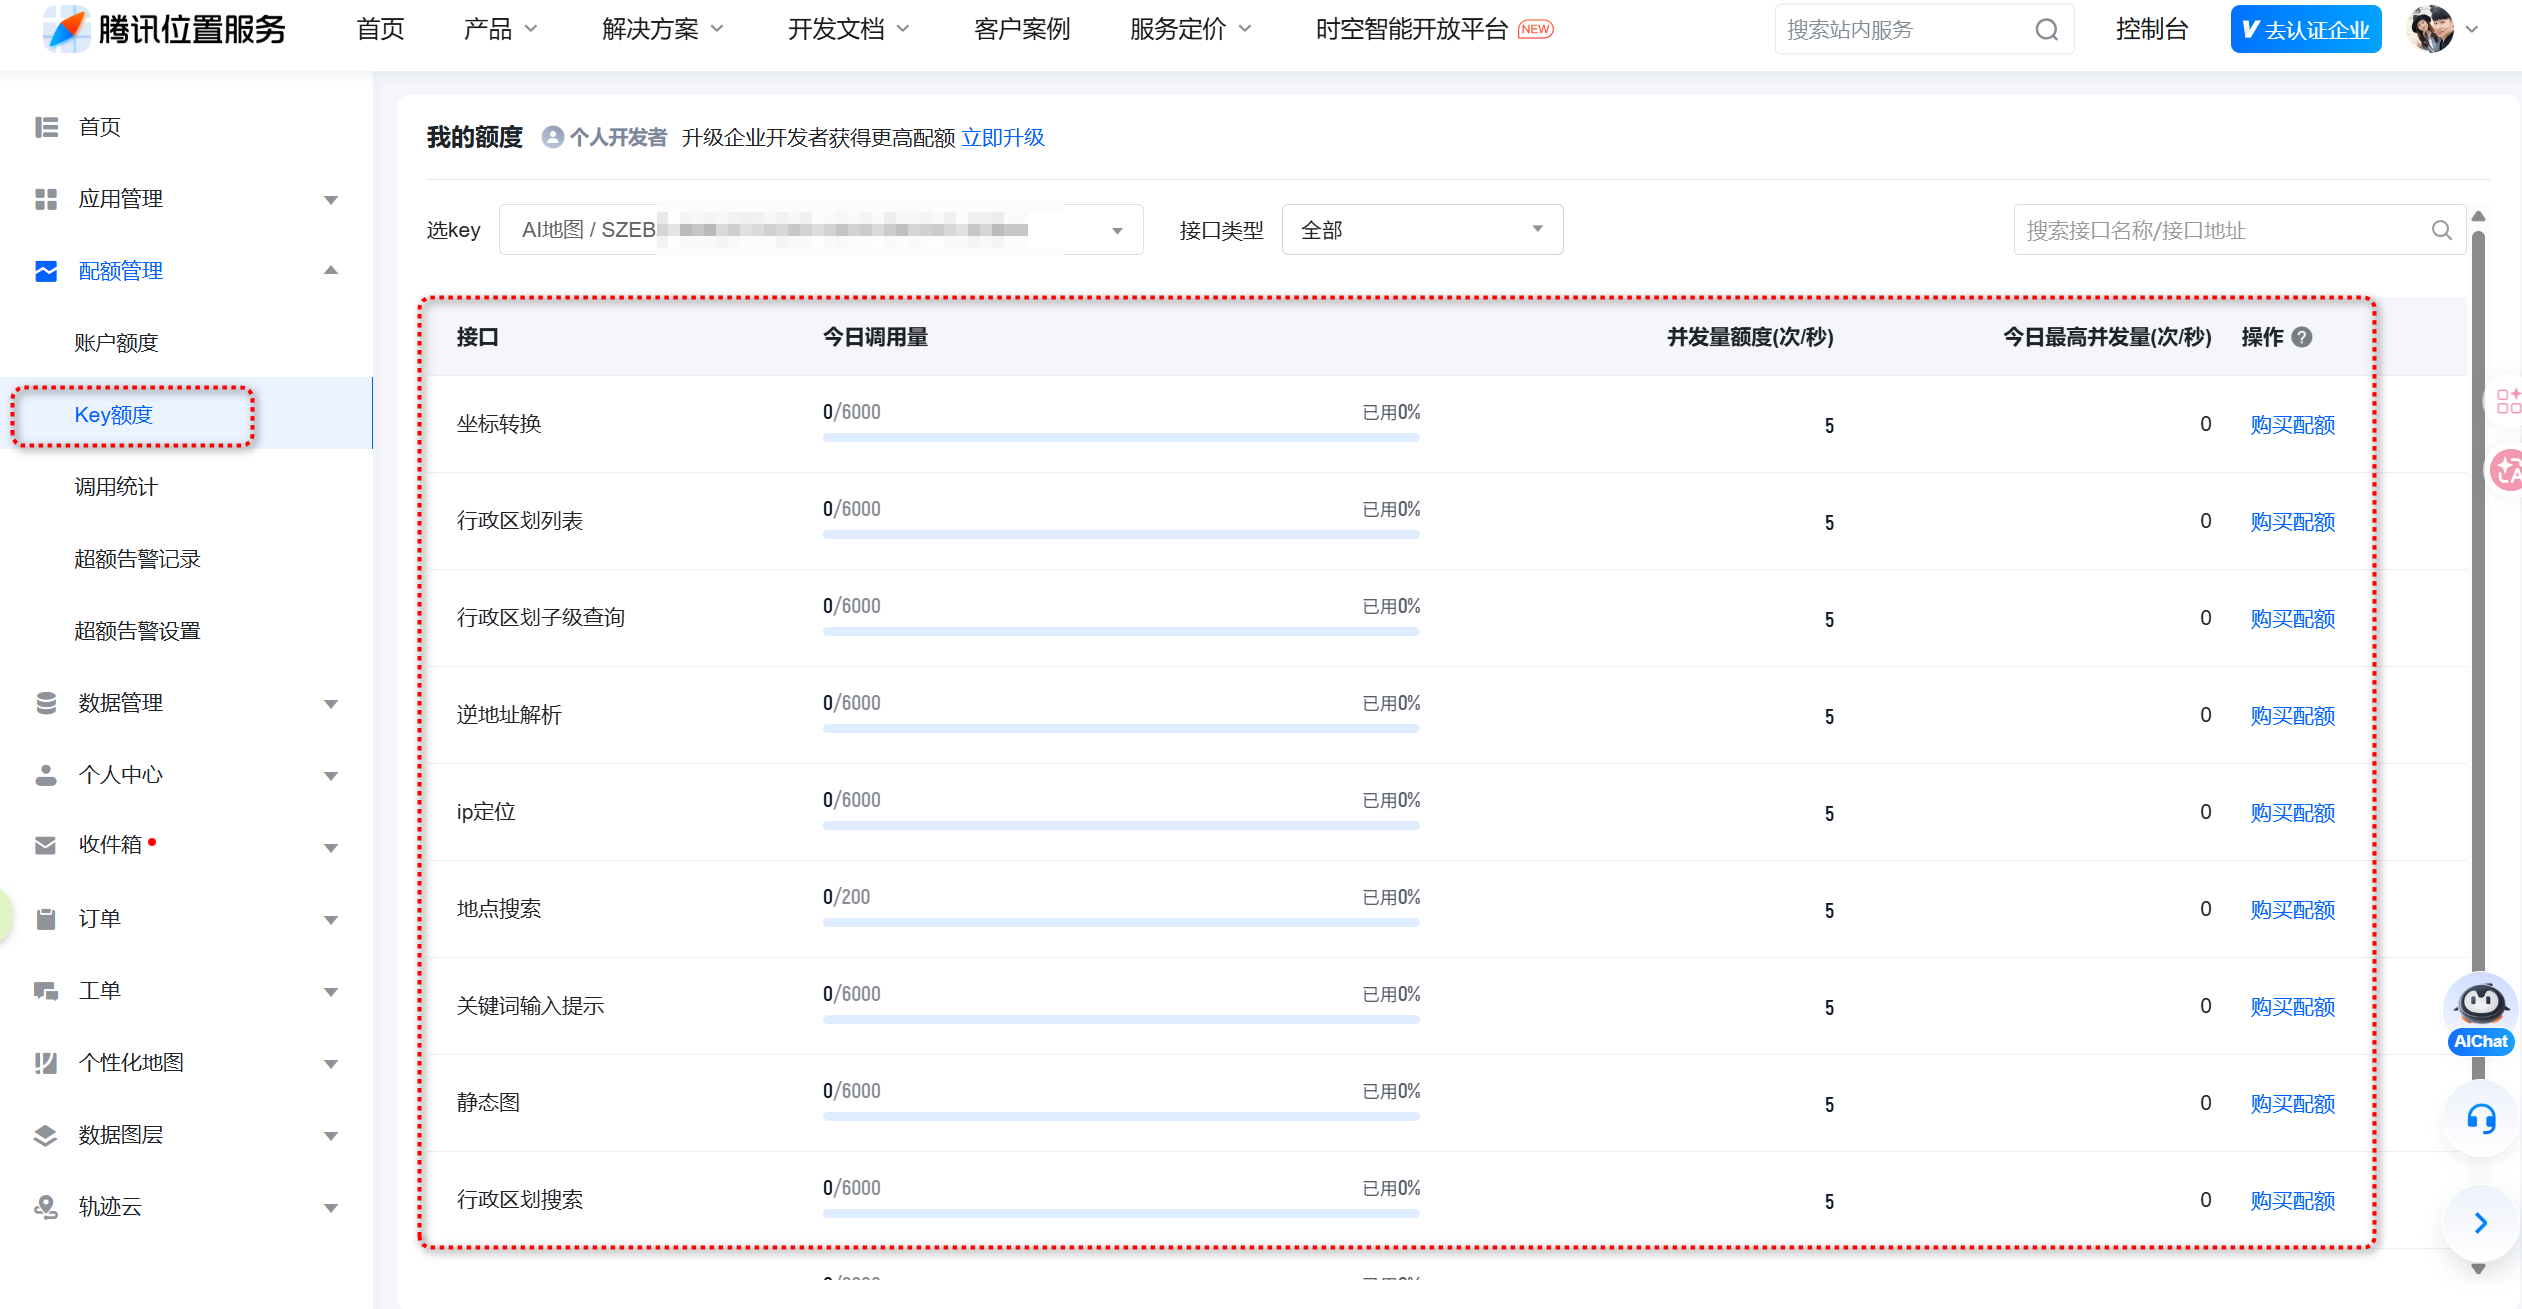Expand the 开发文档 menu
This screenshot has width=2522, height=1309.
click(x=848, y=29)
